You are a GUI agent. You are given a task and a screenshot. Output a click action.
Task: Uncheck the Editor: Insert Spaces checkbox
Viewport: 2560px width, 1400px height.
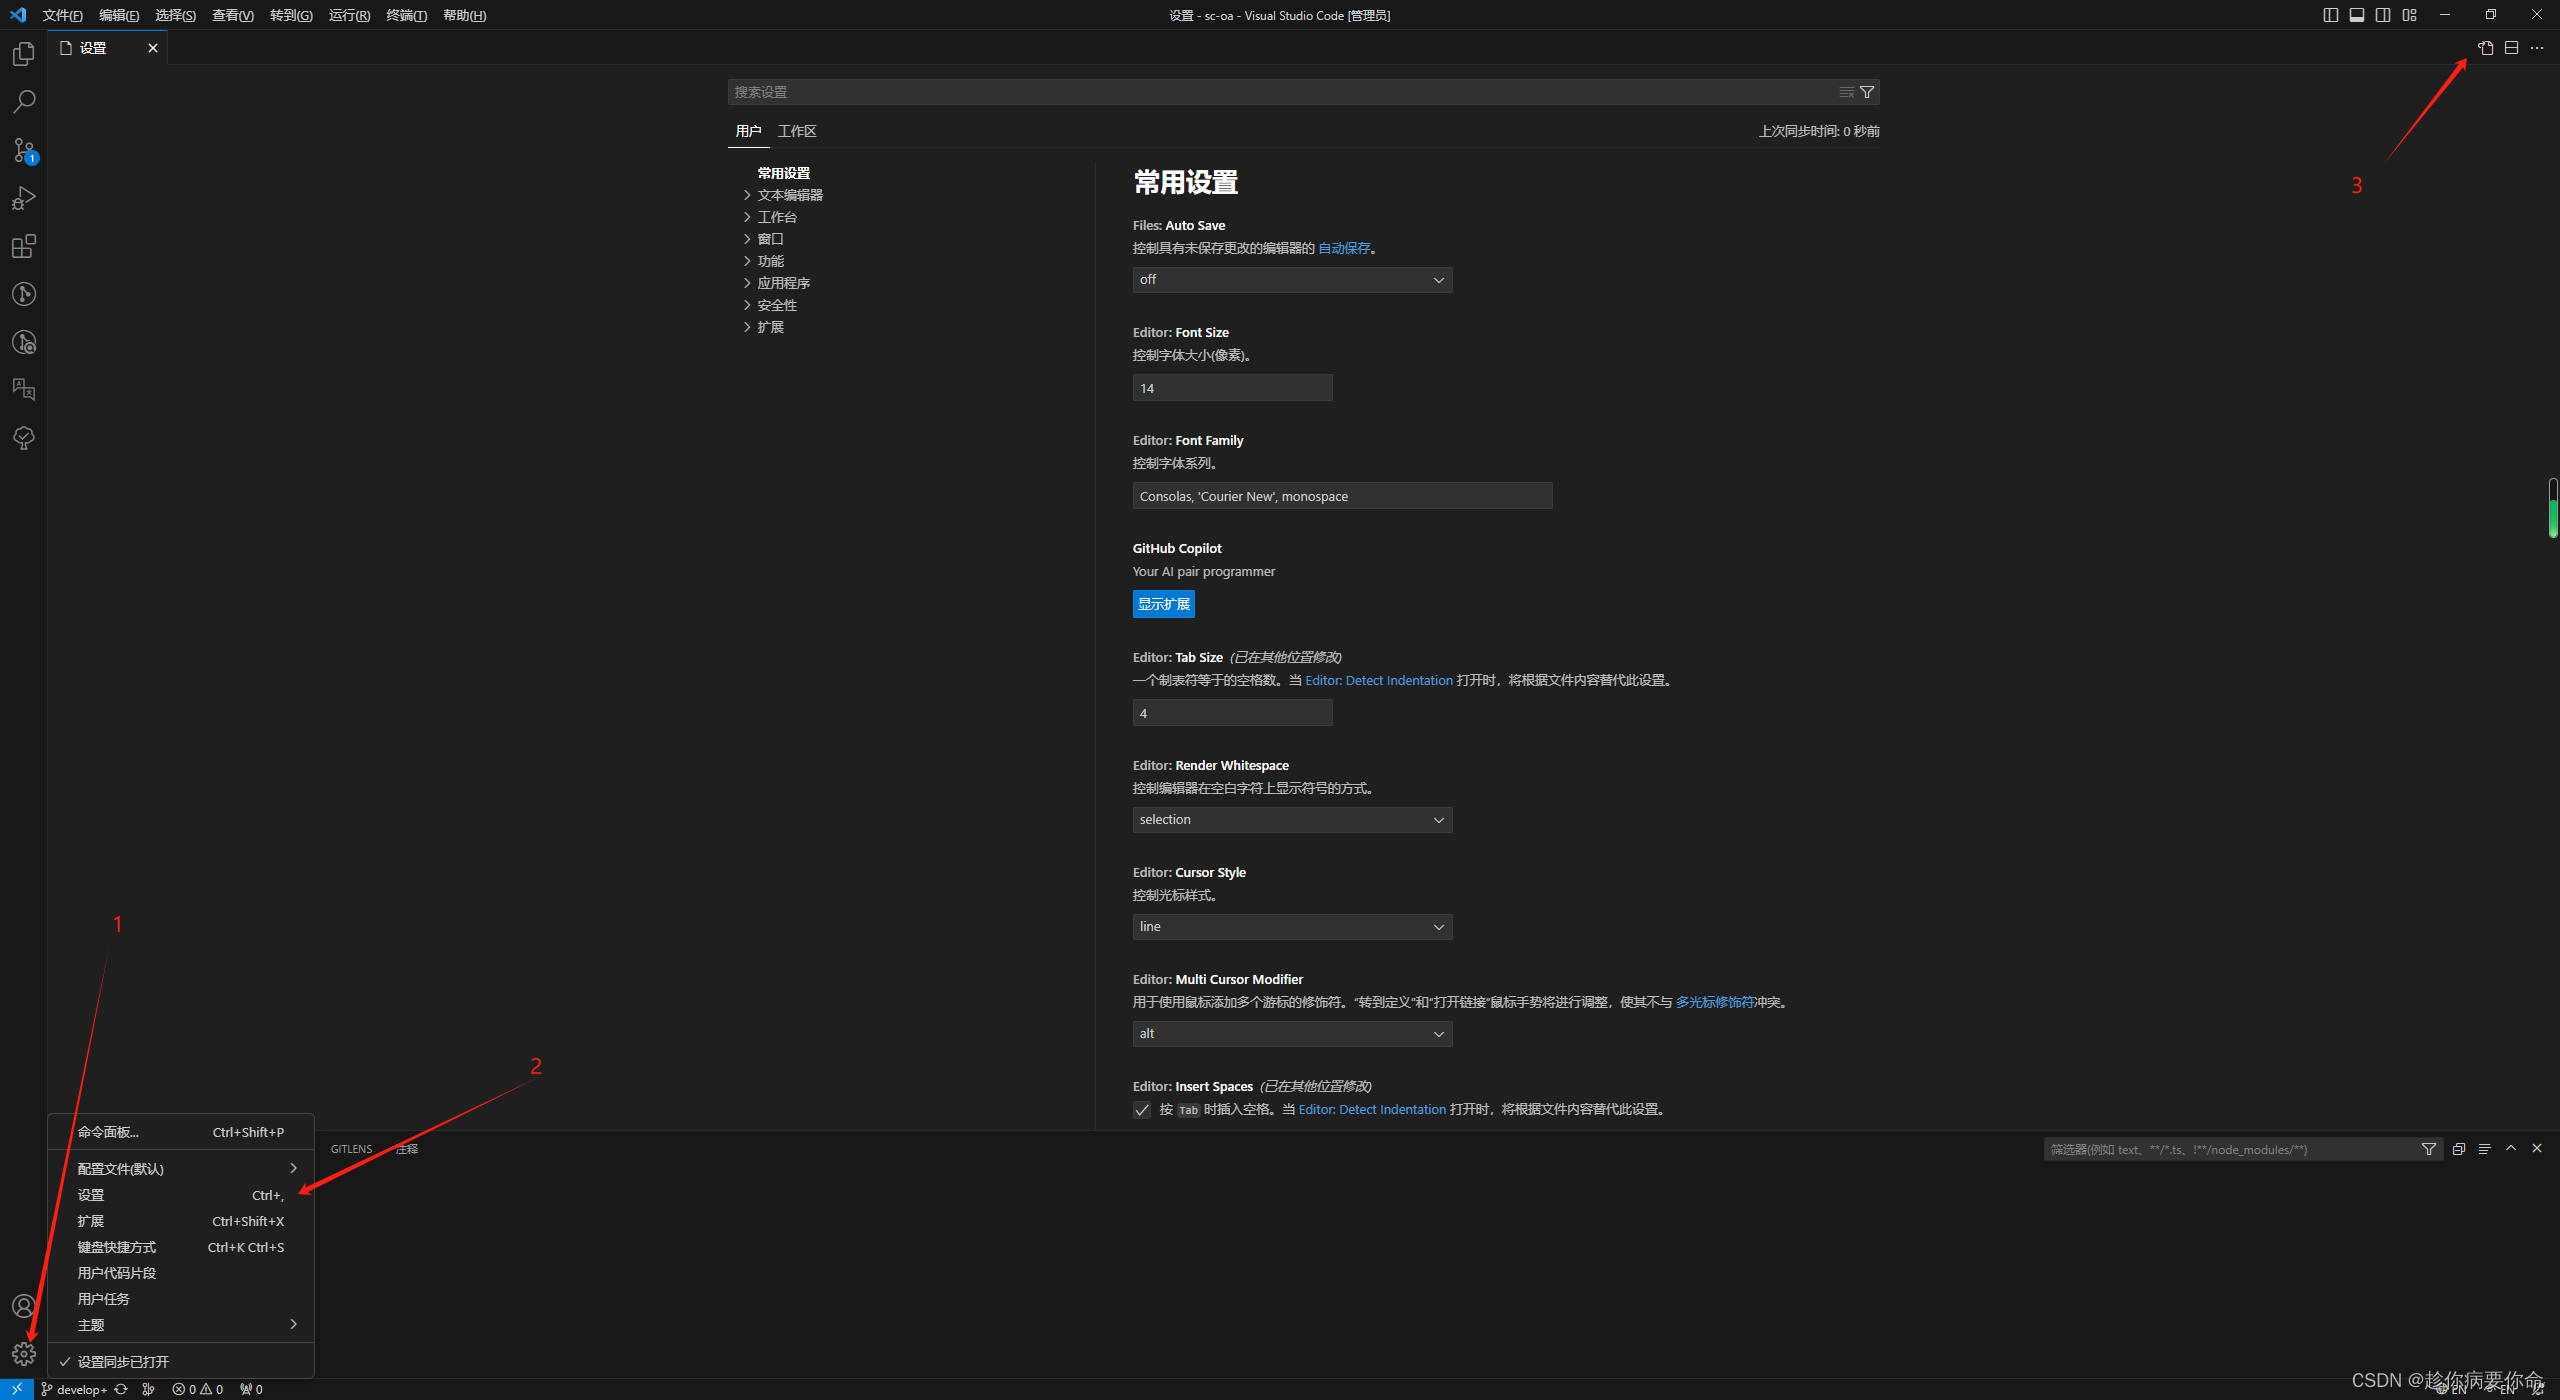1141,1109
